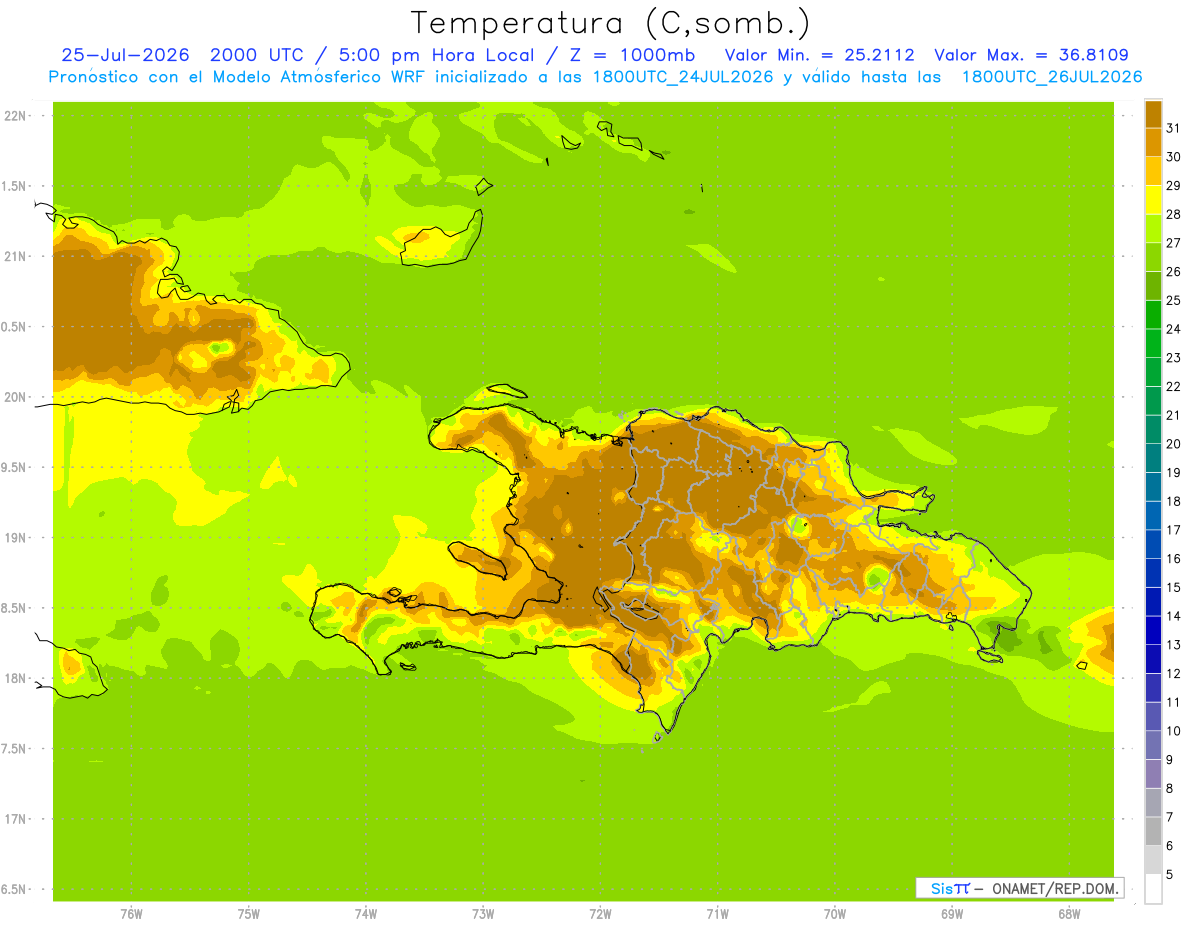
Task: Select the "Z = 1000mb" level label
Action: 631,55
